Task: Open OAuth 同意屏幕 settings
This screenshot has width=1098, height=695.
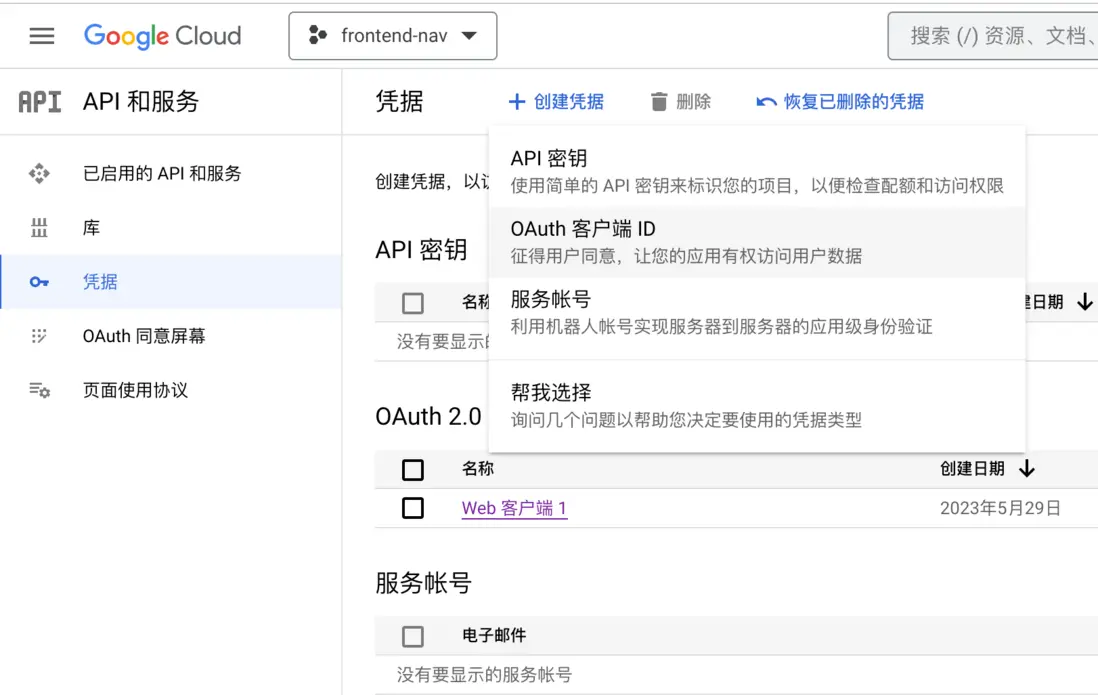Action: click(x=145, y=336)
